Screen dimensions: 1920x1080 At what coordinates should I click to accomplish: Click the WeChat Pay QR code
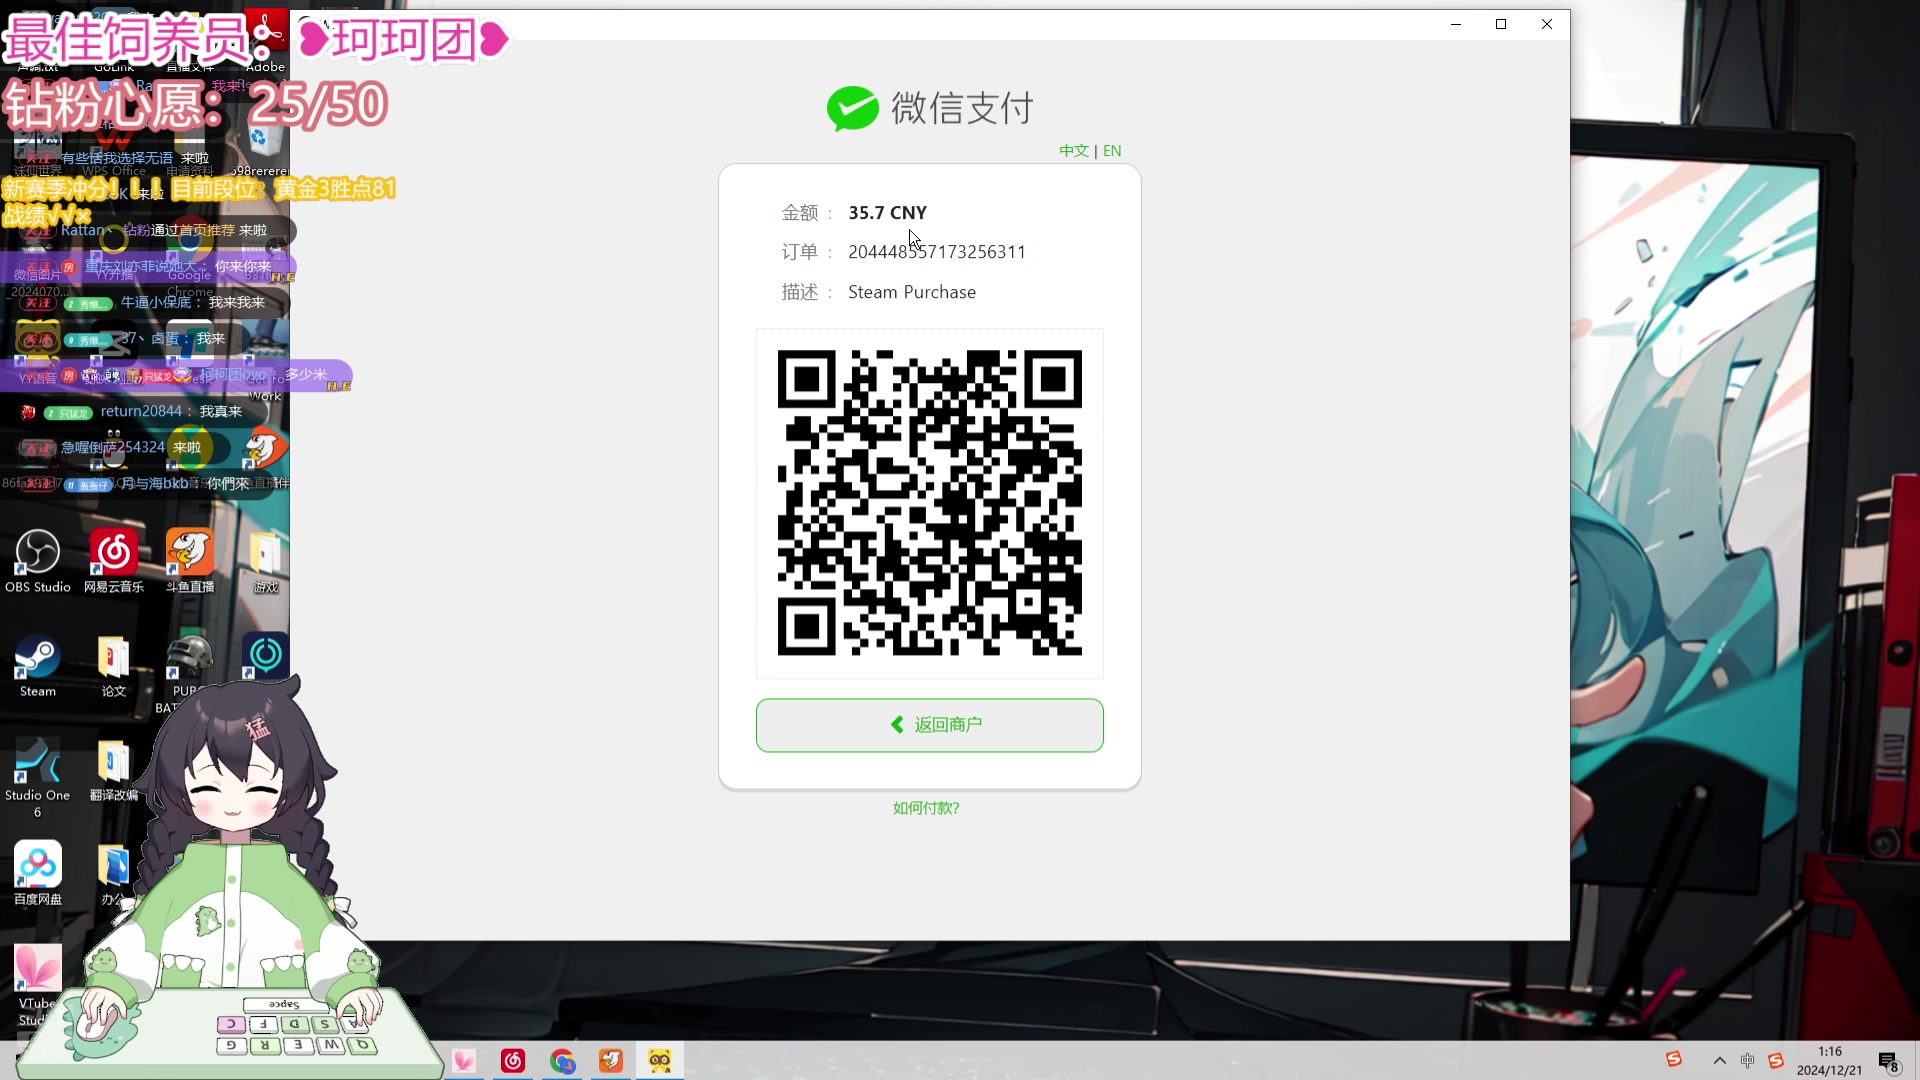[929, 503]
